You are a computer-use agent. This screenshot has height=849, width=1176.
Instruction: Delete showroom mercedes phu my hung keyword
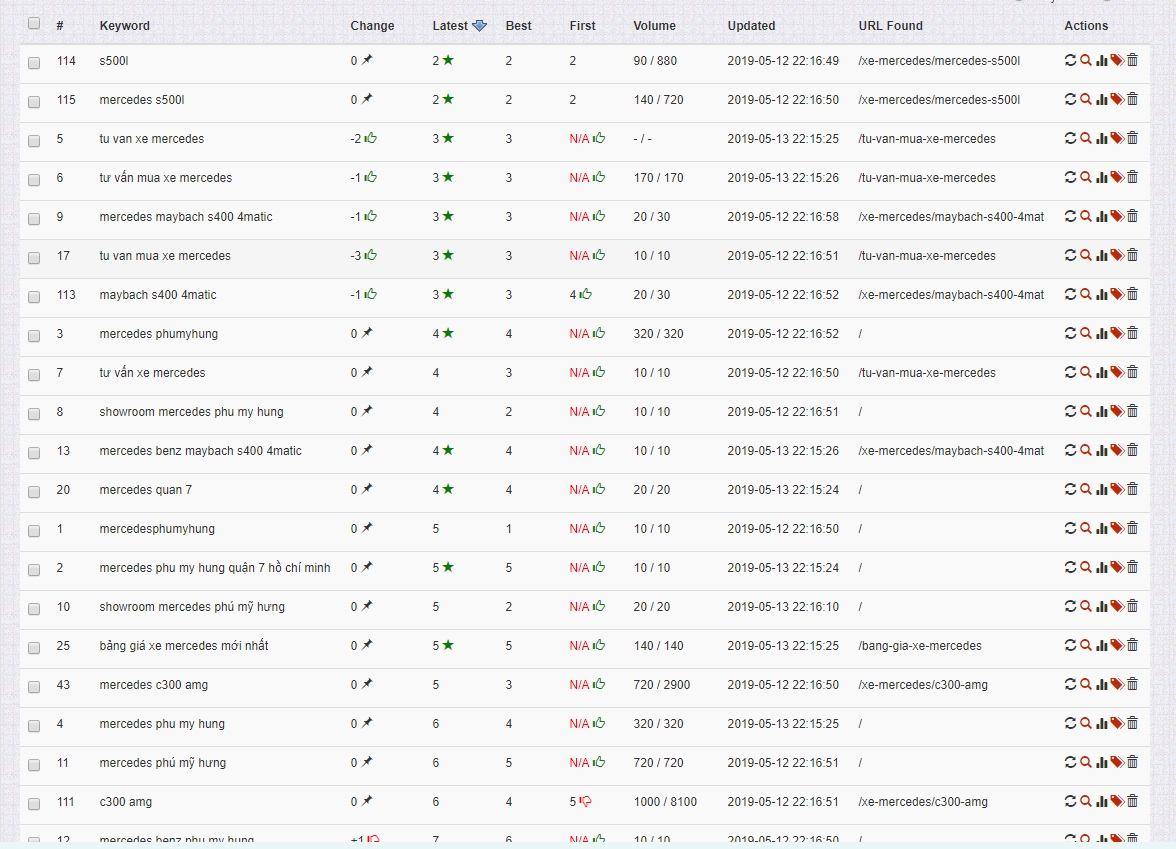pos(1132,412)
